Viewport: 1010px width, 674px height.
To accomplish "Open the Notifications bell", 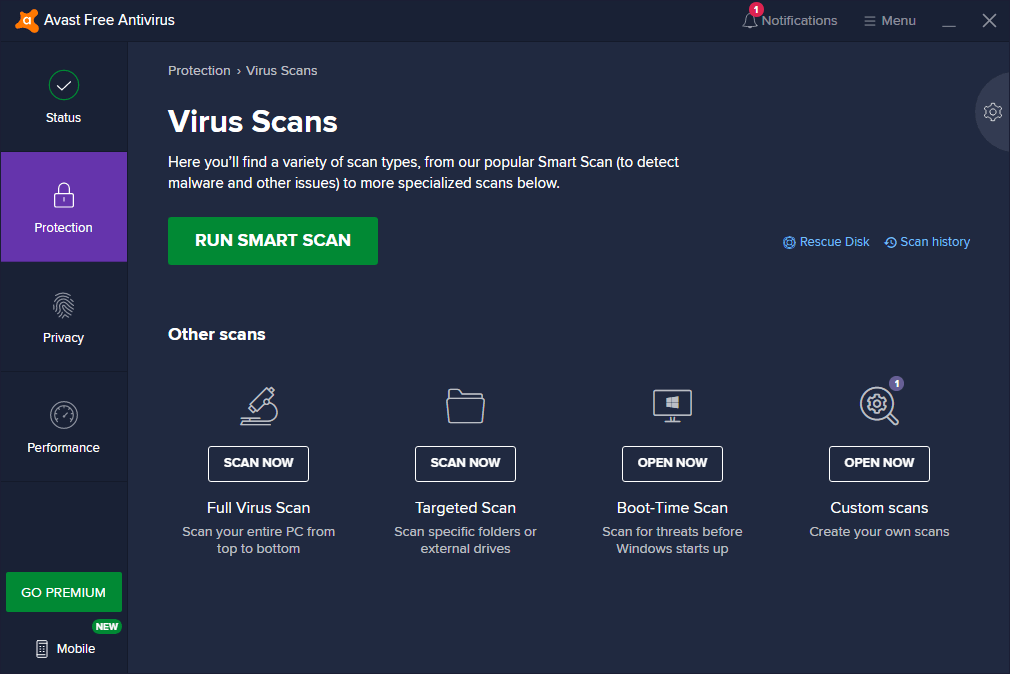I will [x=750, y=20].
